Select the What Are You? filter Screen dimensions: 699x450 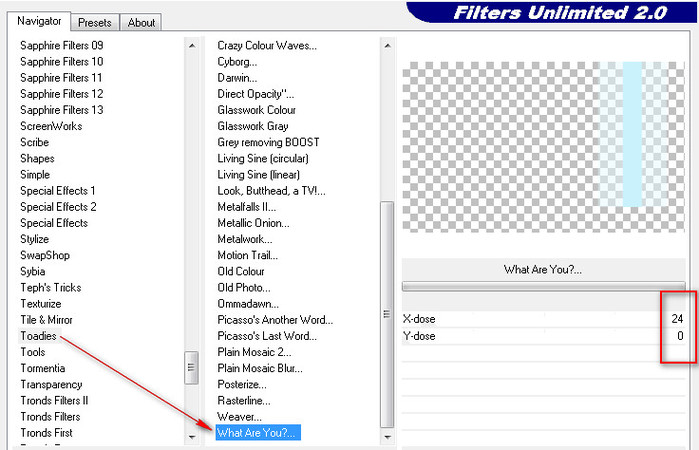258,433
